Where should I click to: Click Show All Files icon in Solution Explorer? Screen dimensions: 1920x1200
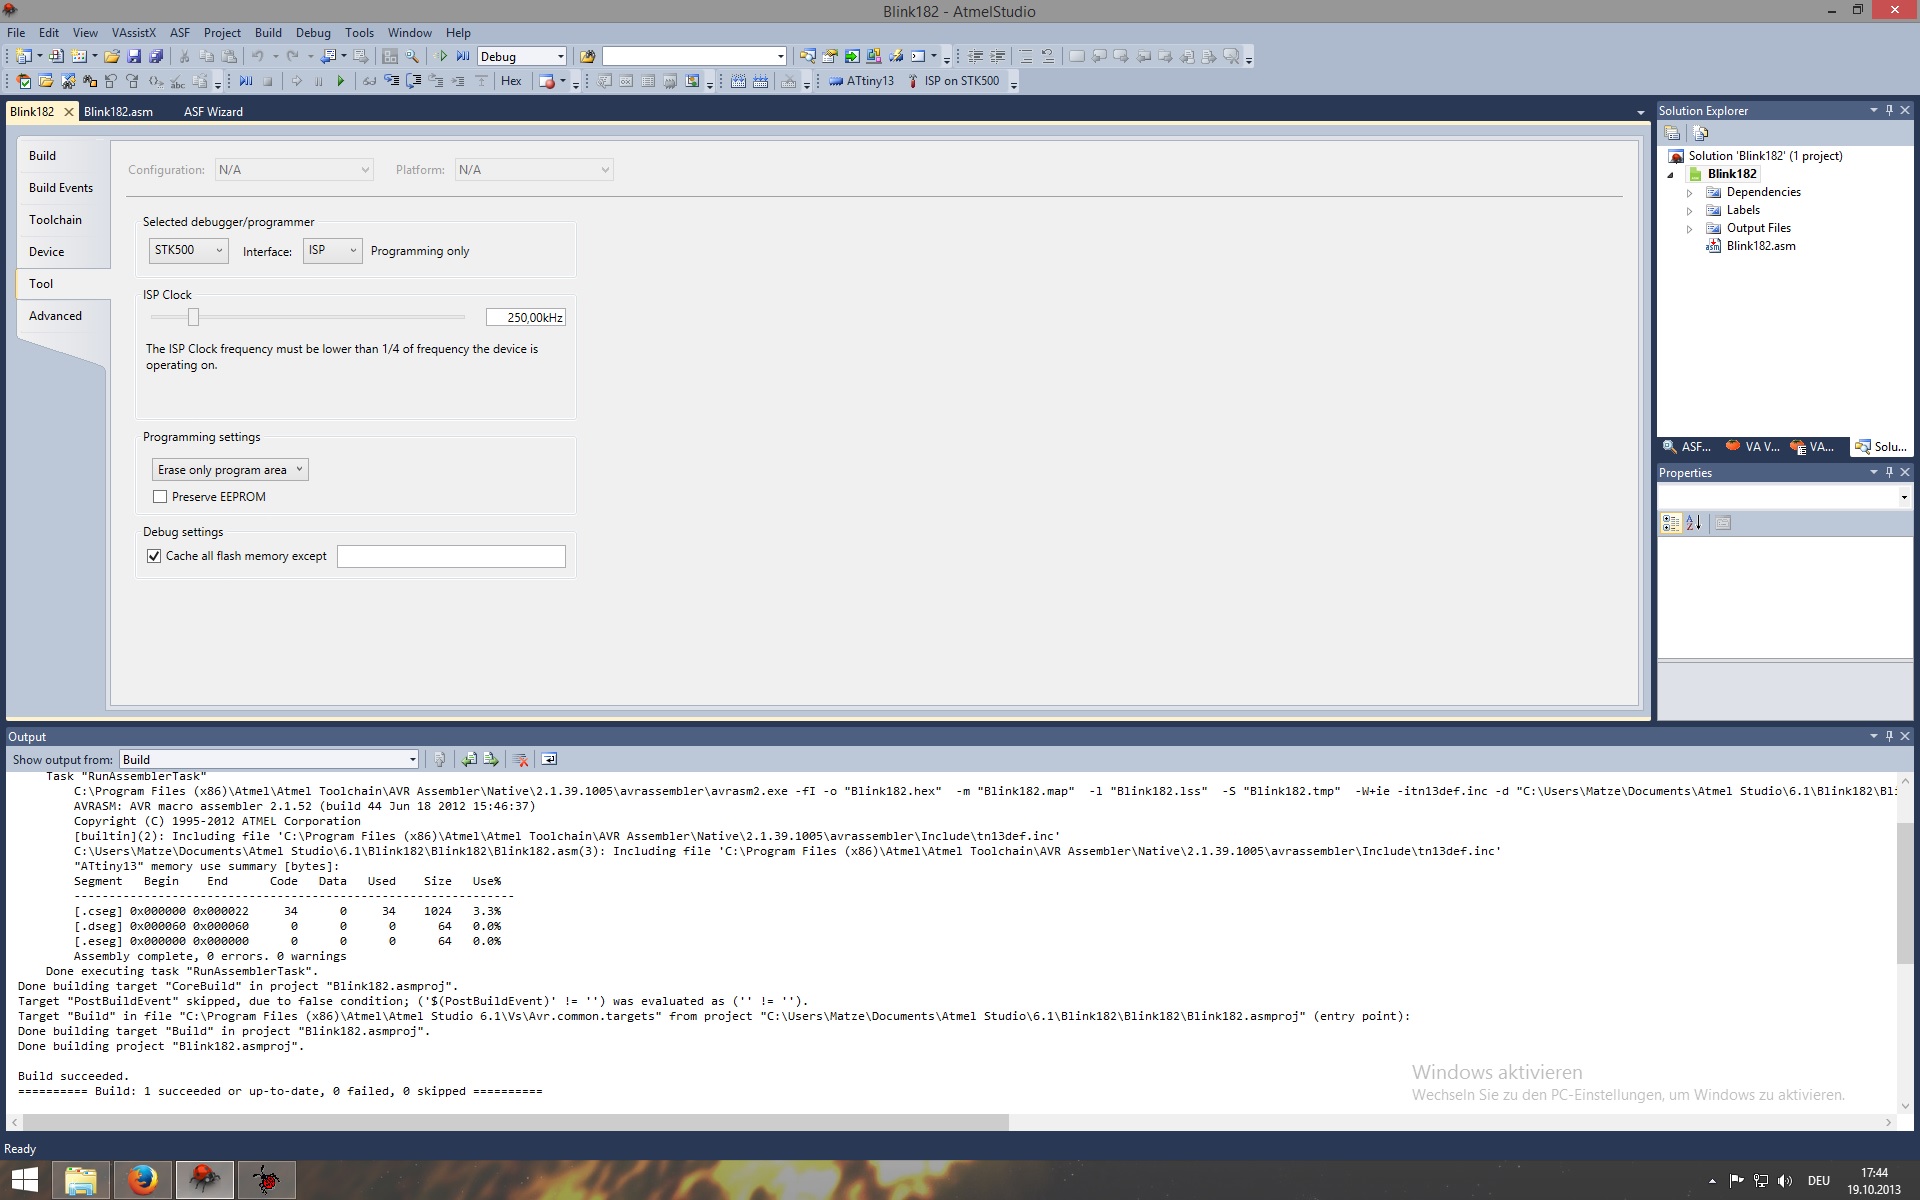click(x=1701, y=133)
